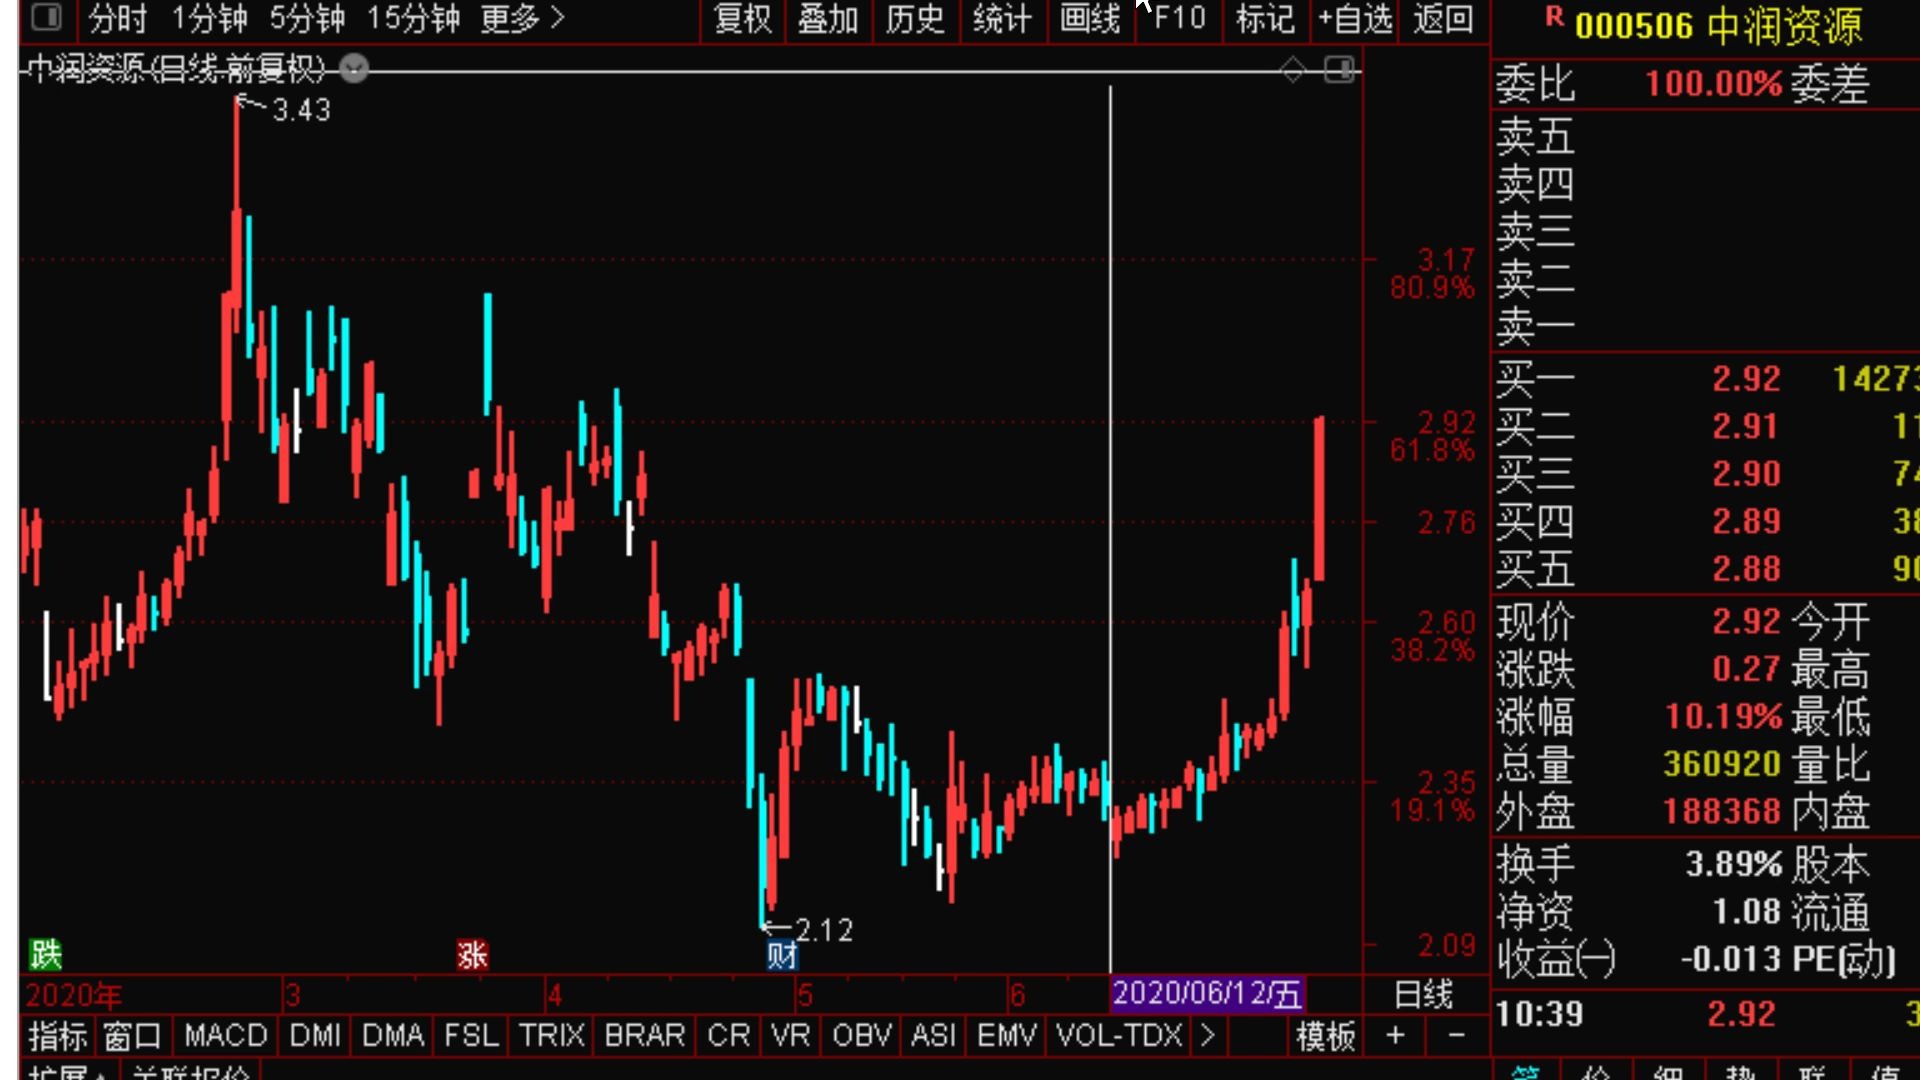This screenshot has width=1920, height=1080.
Task: Activate the 画线 drawing tool
Action: [1090, 18]
